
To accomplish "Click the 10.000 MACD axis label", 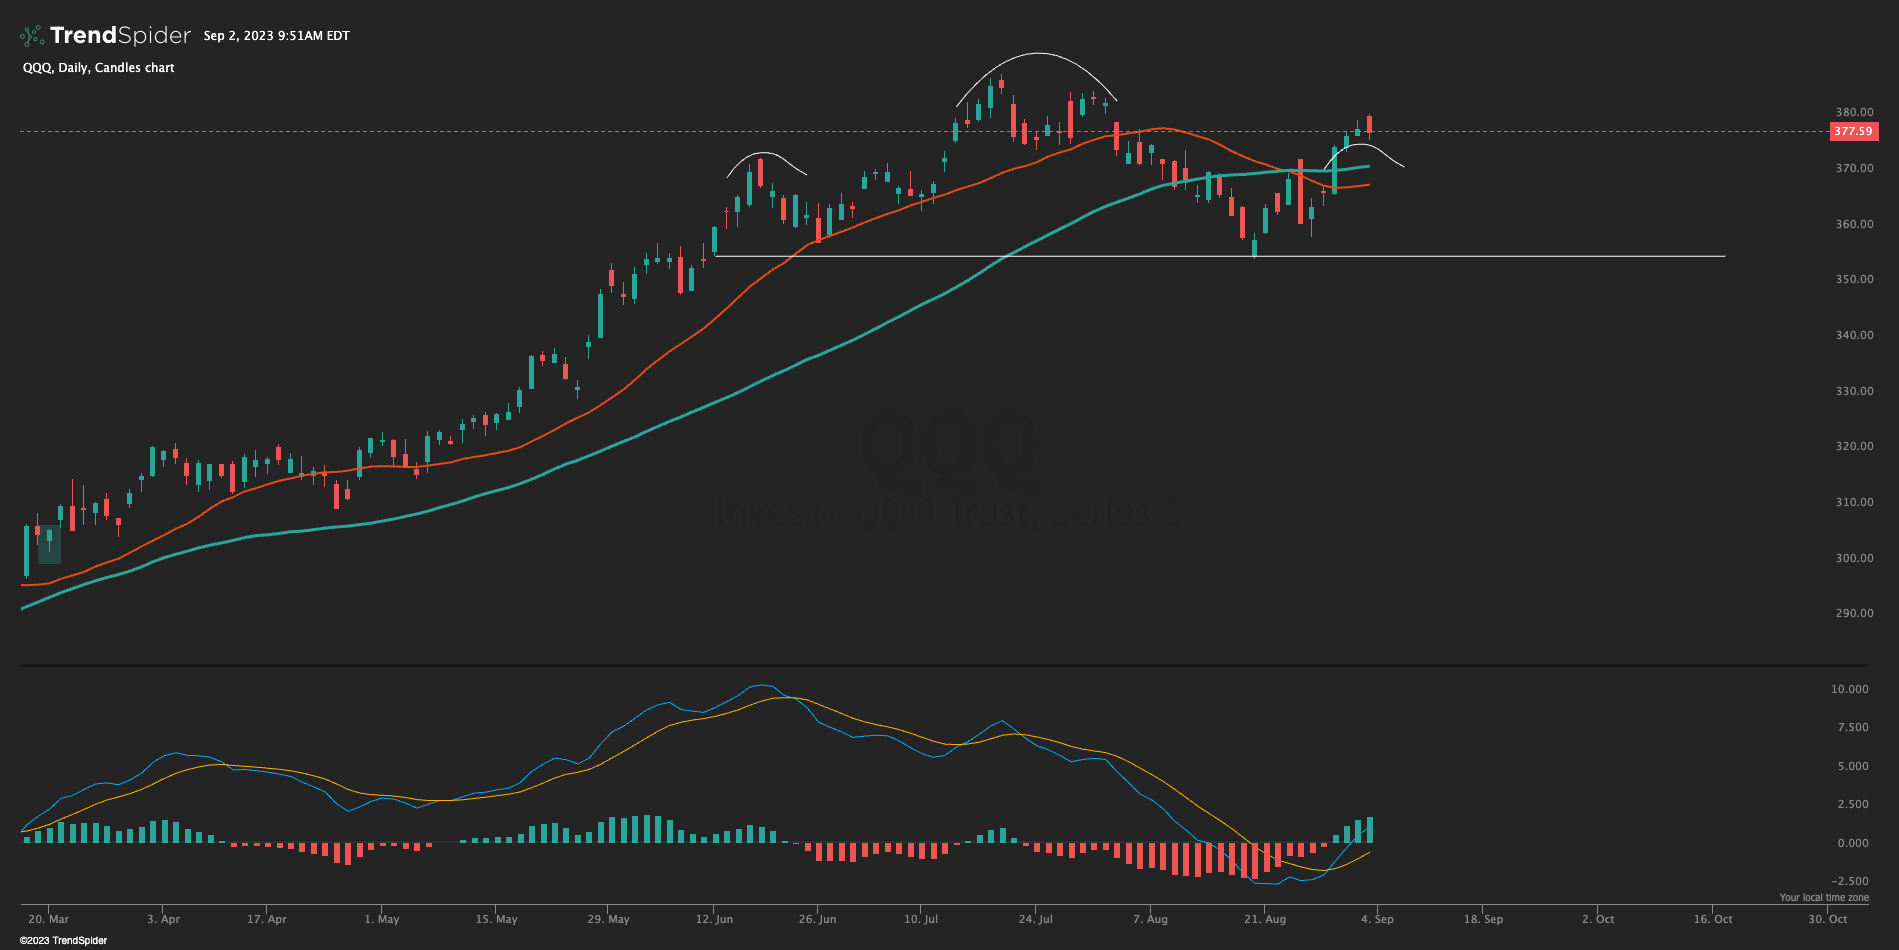I will 1849,690.
